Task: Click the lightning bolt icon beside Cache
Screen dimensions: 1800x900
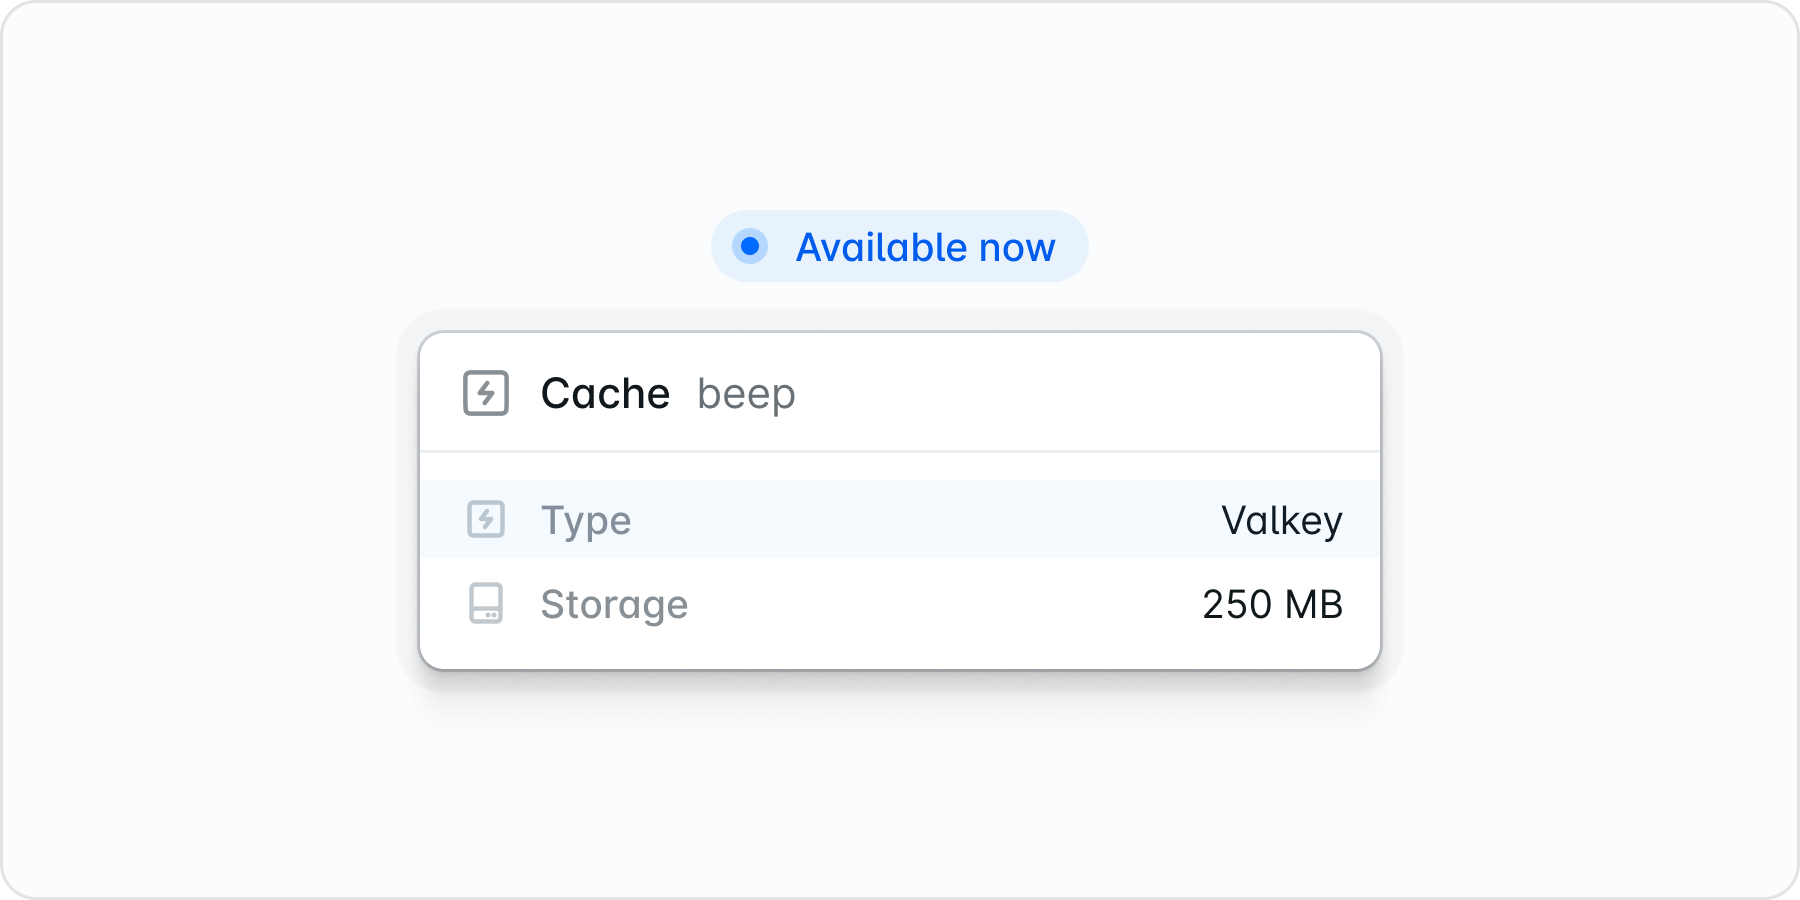Action: point(486,393)
